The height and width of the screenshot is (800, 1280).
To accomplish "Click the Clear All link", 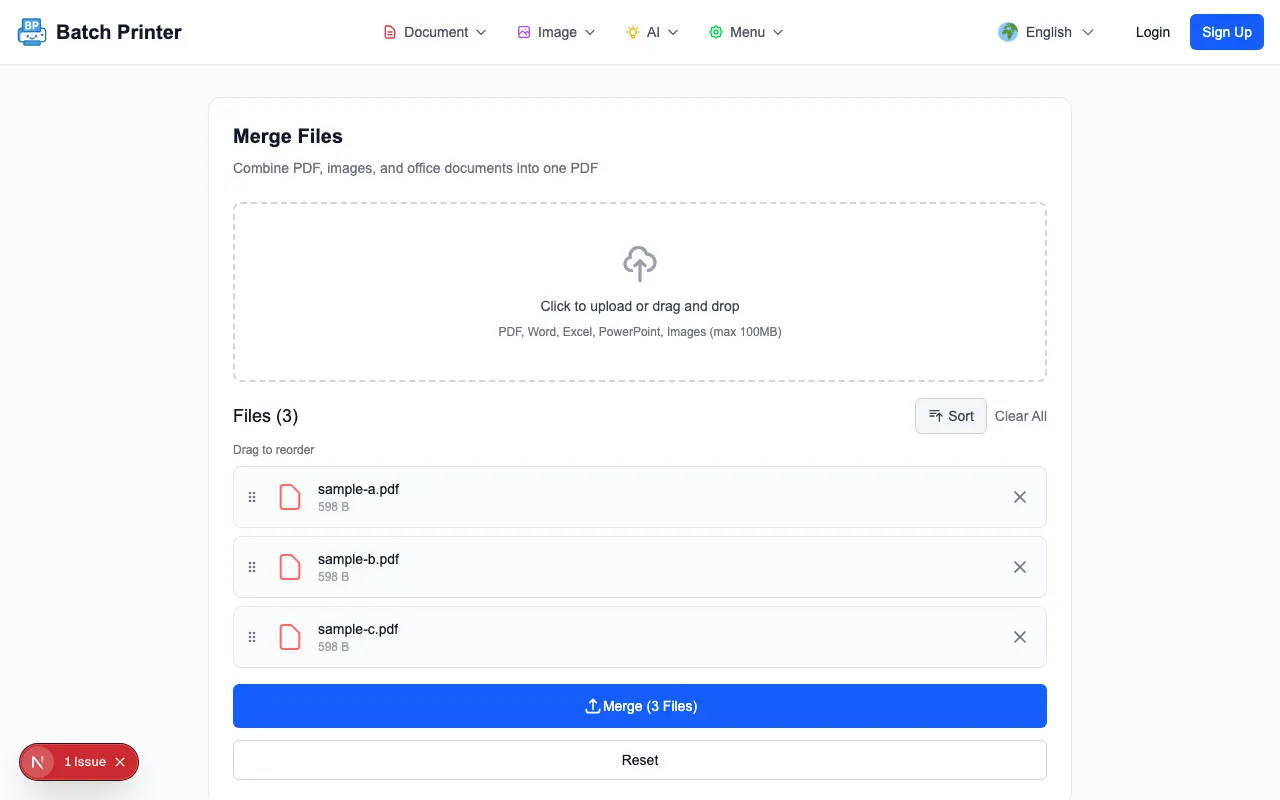I will [1021, 416].
